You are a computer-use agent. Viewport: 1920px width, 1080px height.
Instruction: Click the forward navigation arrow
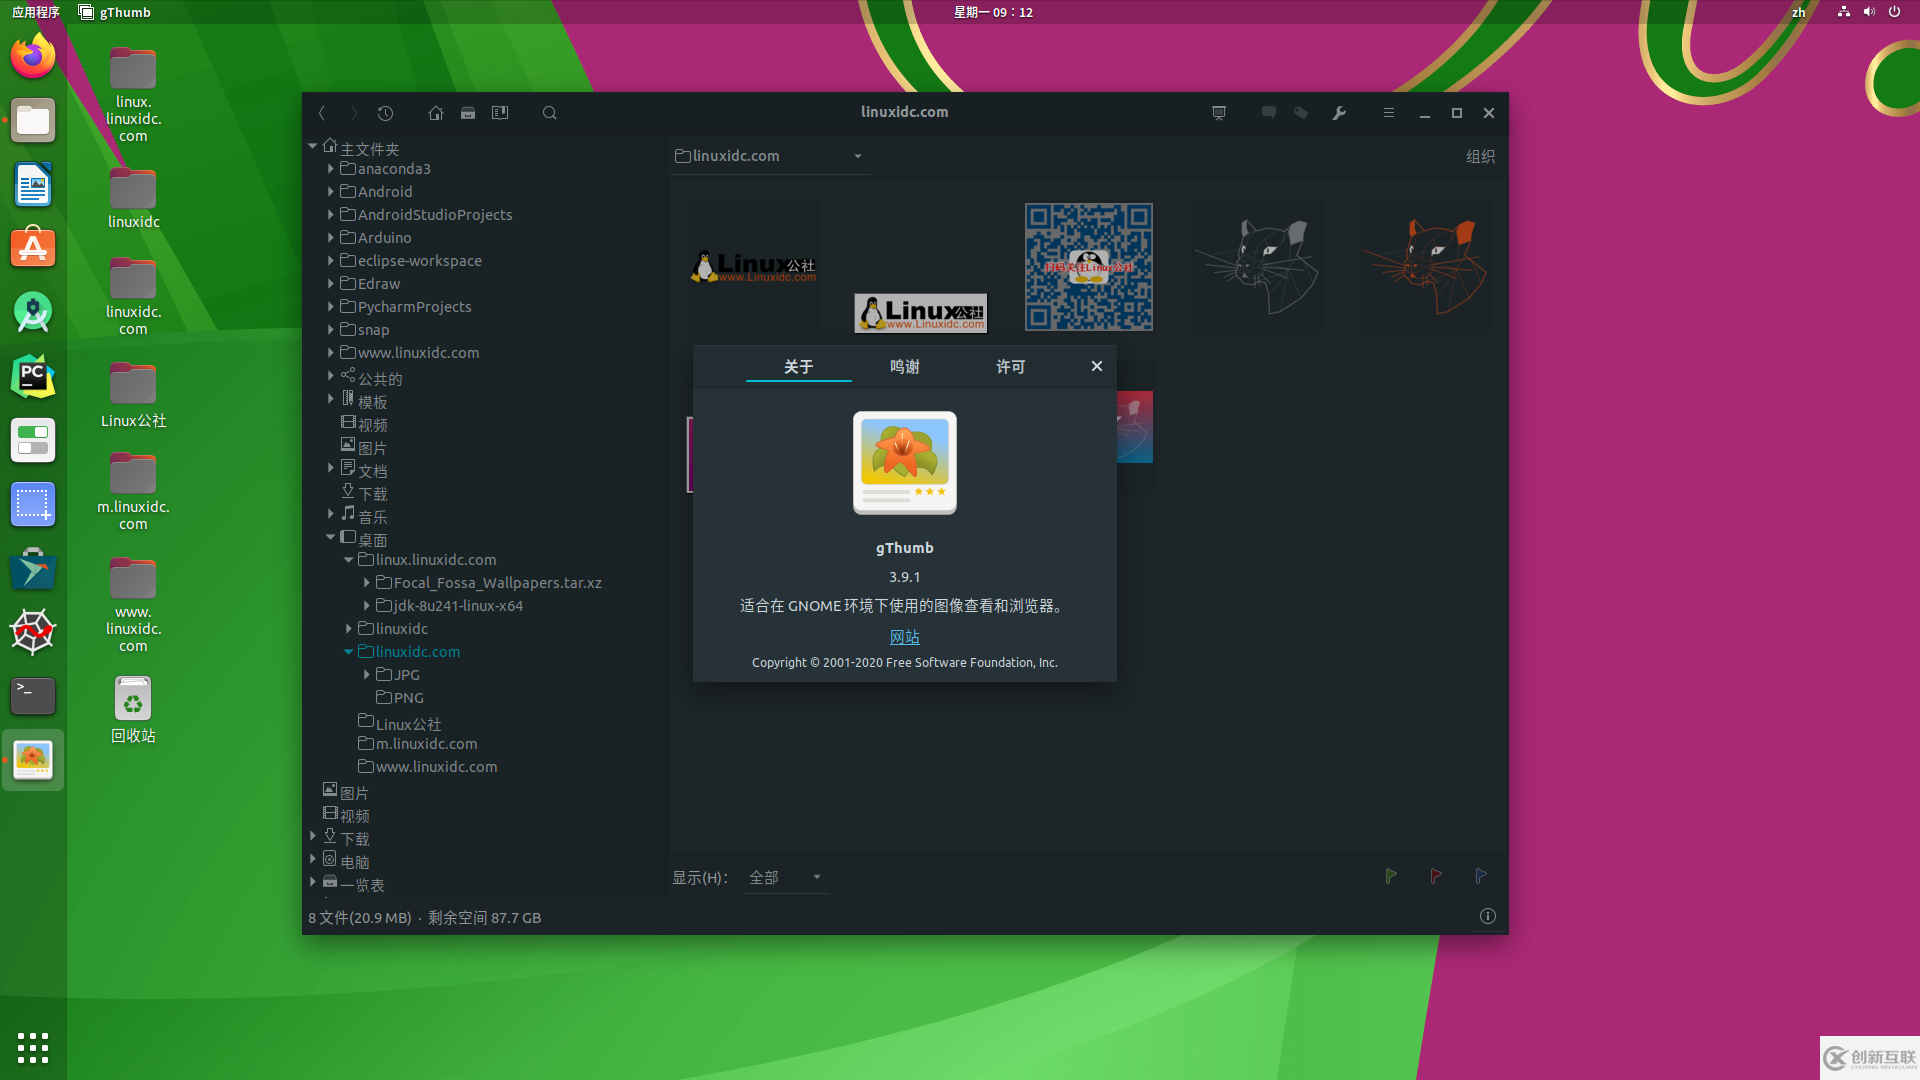point(355,112)
